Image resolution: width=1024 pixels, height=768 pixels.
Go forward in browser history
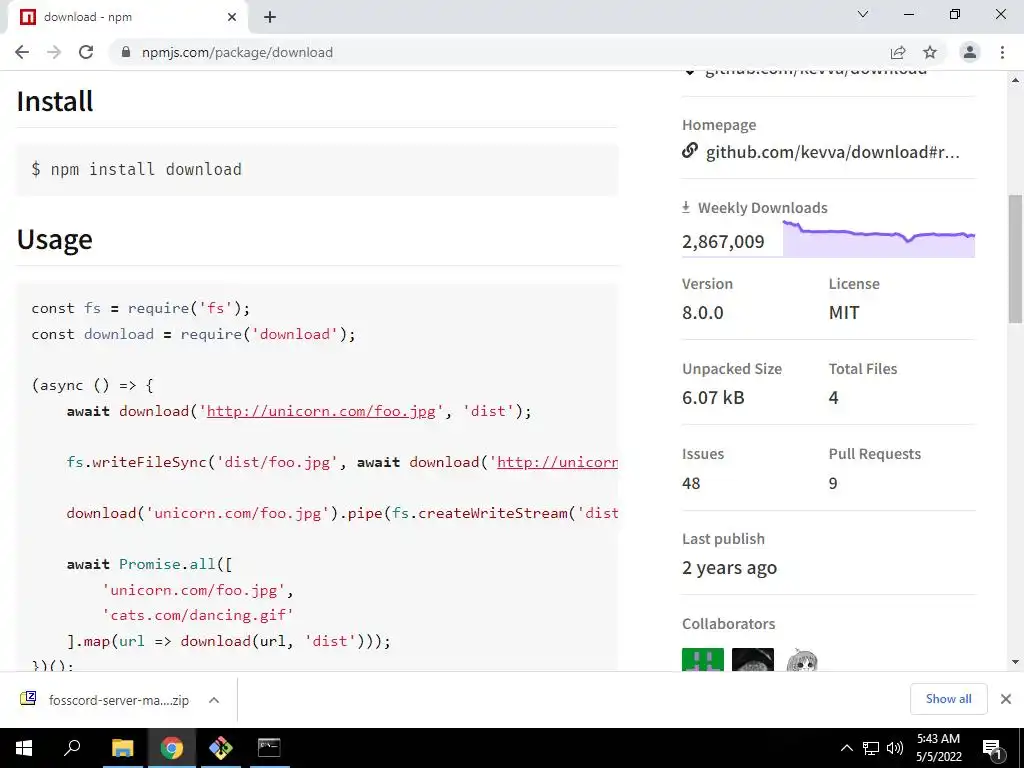pos(54,52)
